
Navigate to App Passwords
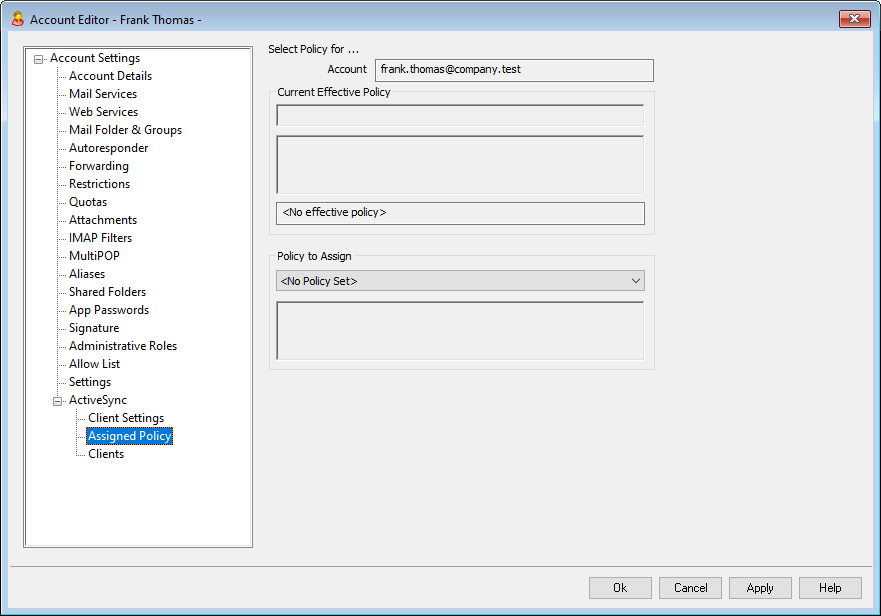tap(108, 310)
